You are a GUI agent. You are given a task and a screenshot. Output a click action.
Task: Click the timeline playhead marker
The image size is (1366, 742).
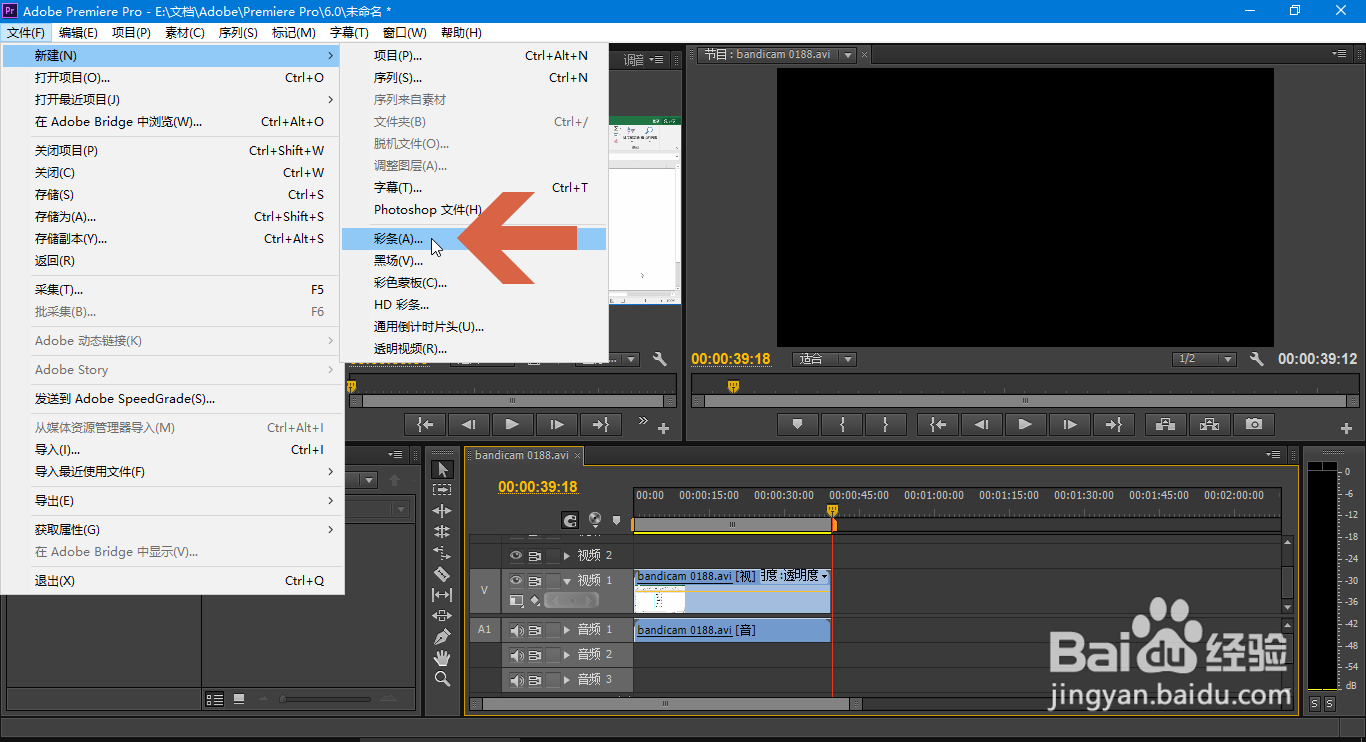(x=832, y=511)
